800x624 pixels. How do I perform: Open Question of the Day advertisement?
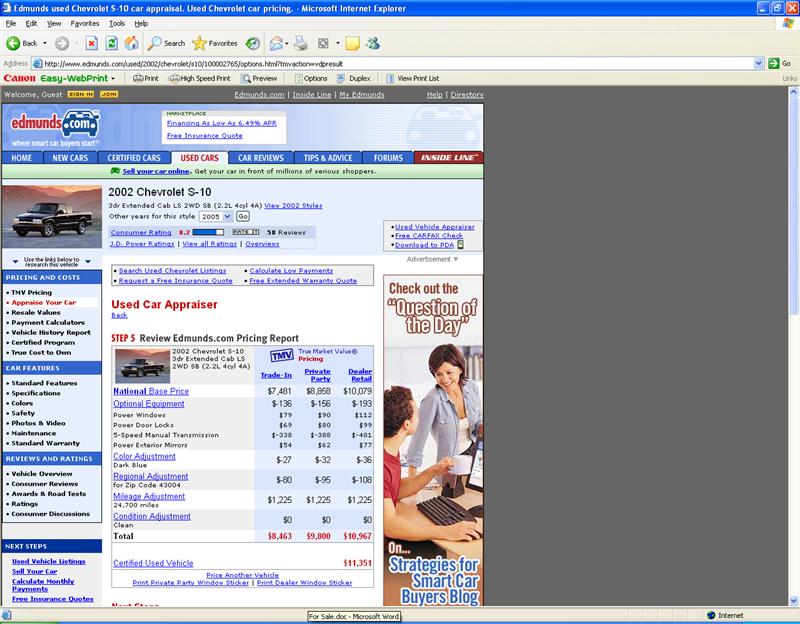coord(433,440)
